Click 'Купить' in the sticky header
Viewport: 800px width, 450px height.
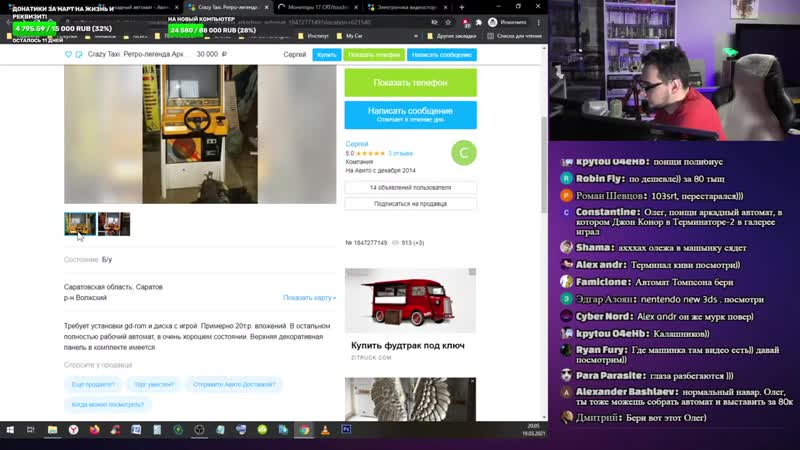[x=327, y=55]
